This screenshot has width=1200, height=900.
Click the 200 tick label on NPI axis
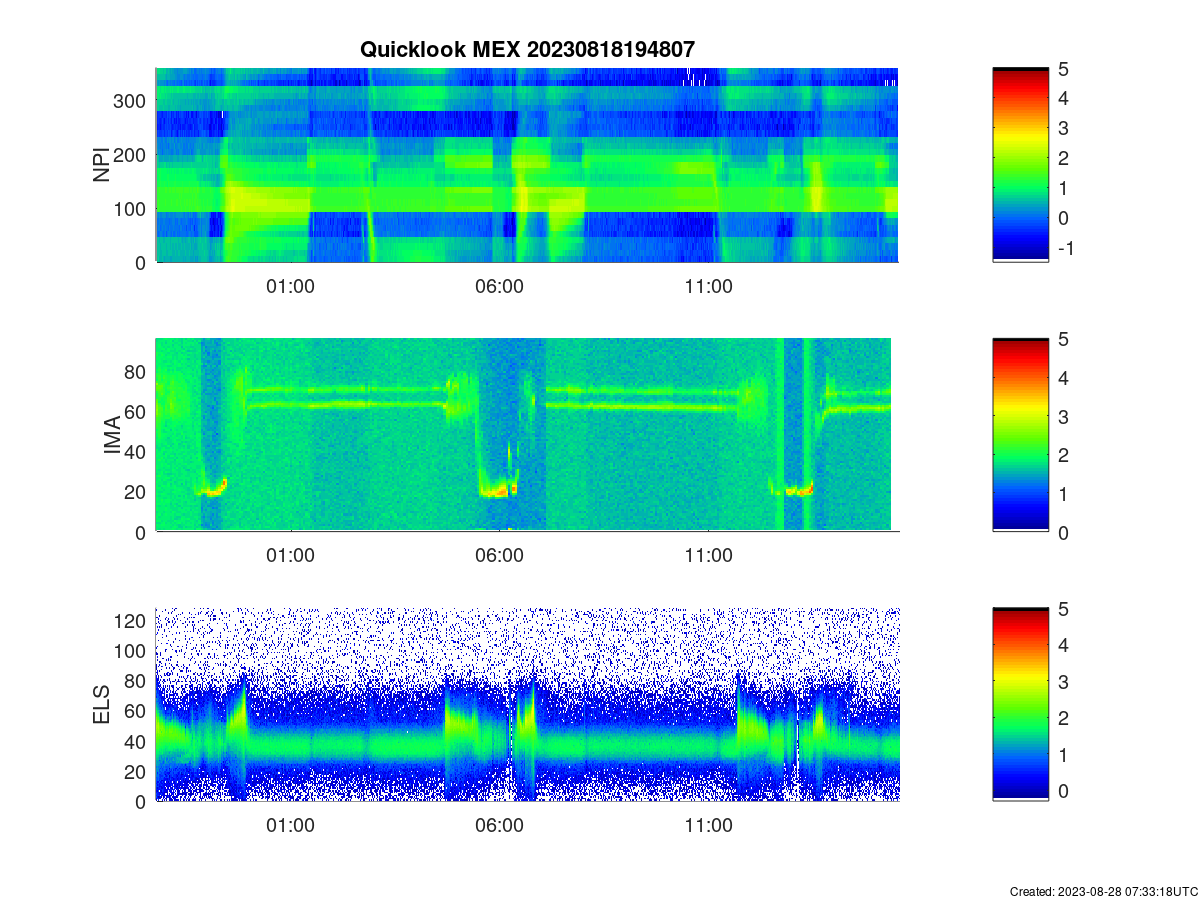131,155
